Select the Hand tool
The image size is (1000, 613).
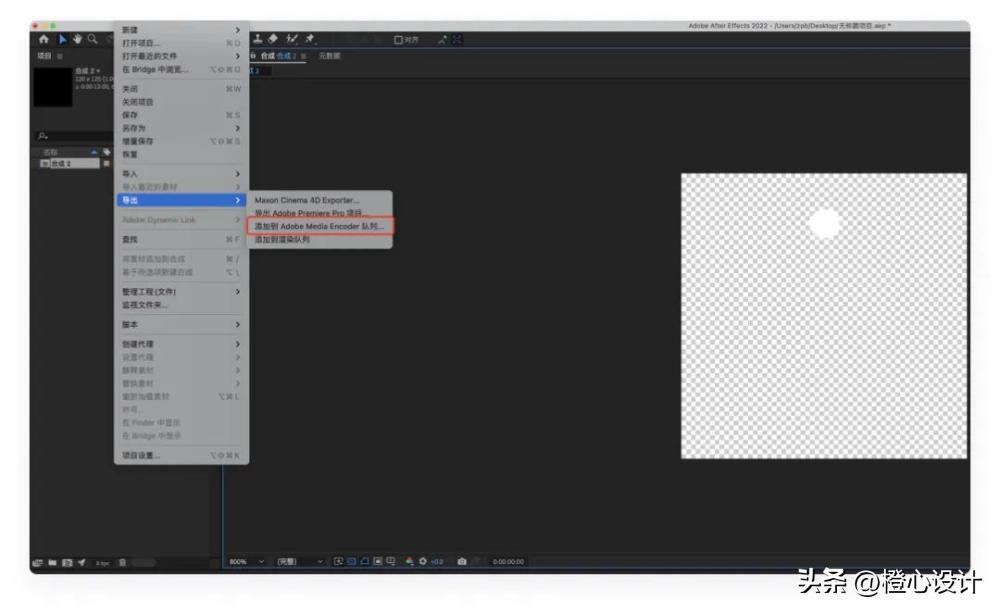pyautogui.click(x=76, y=39)
